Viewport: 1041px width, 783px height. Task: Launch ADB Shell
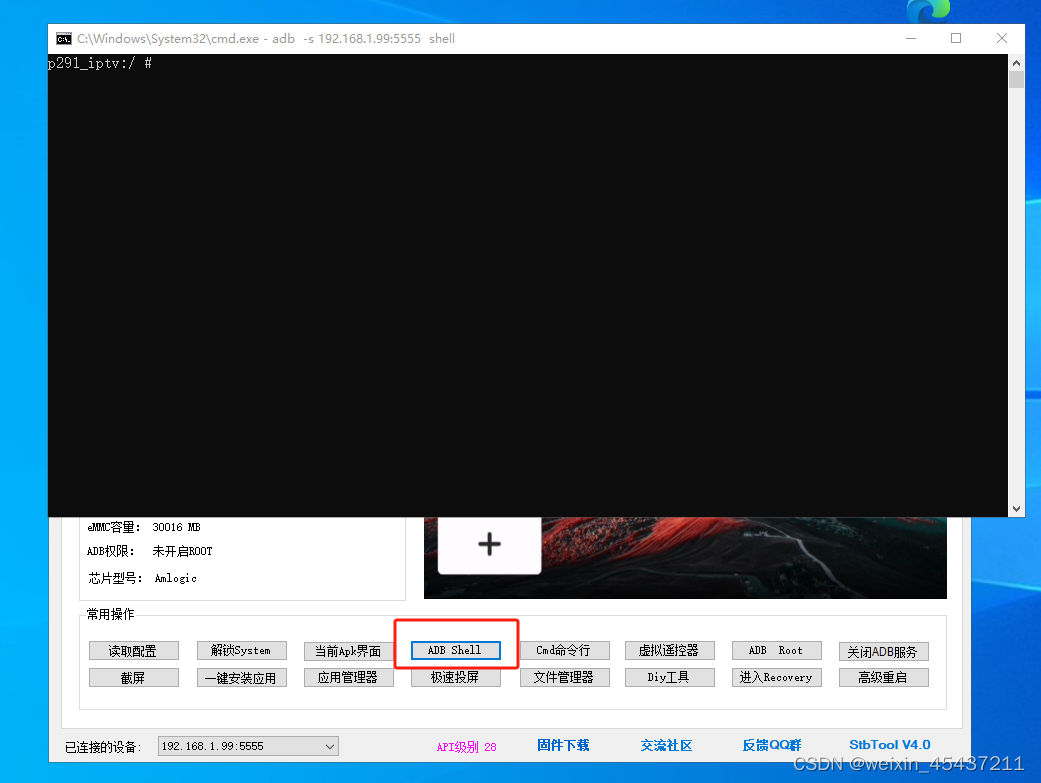coord(455,650)
